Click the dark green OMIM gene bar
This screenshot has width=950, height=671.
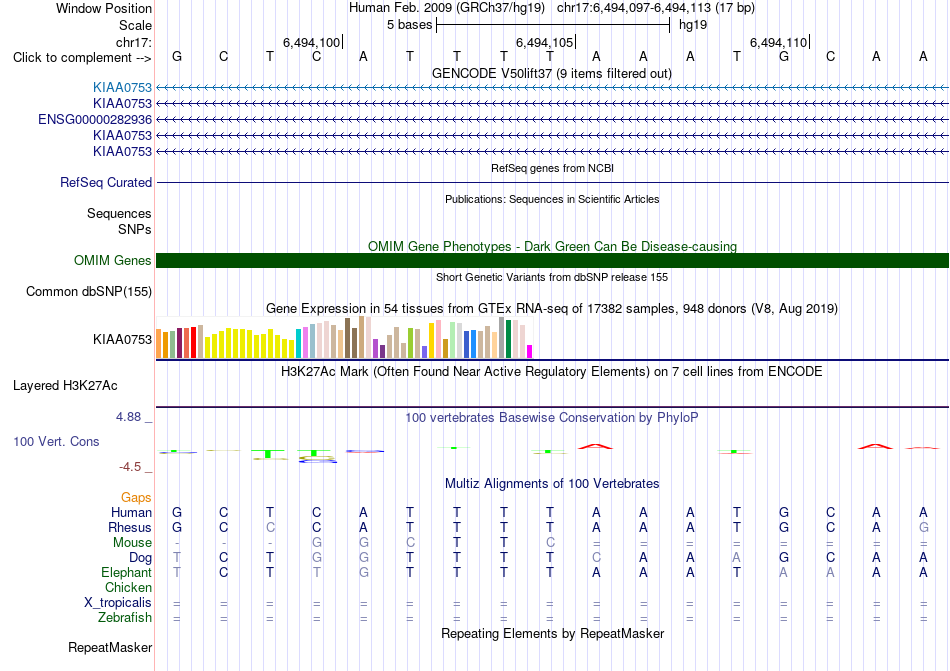[x=552, y=260]
